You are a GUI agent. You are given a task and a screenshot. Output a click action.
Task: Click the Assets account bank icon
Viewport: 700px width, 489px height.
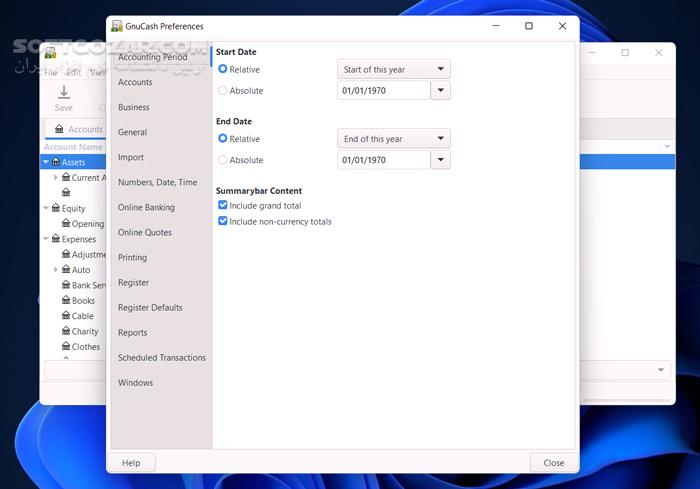pyautogui.click(x=56, y=162)
